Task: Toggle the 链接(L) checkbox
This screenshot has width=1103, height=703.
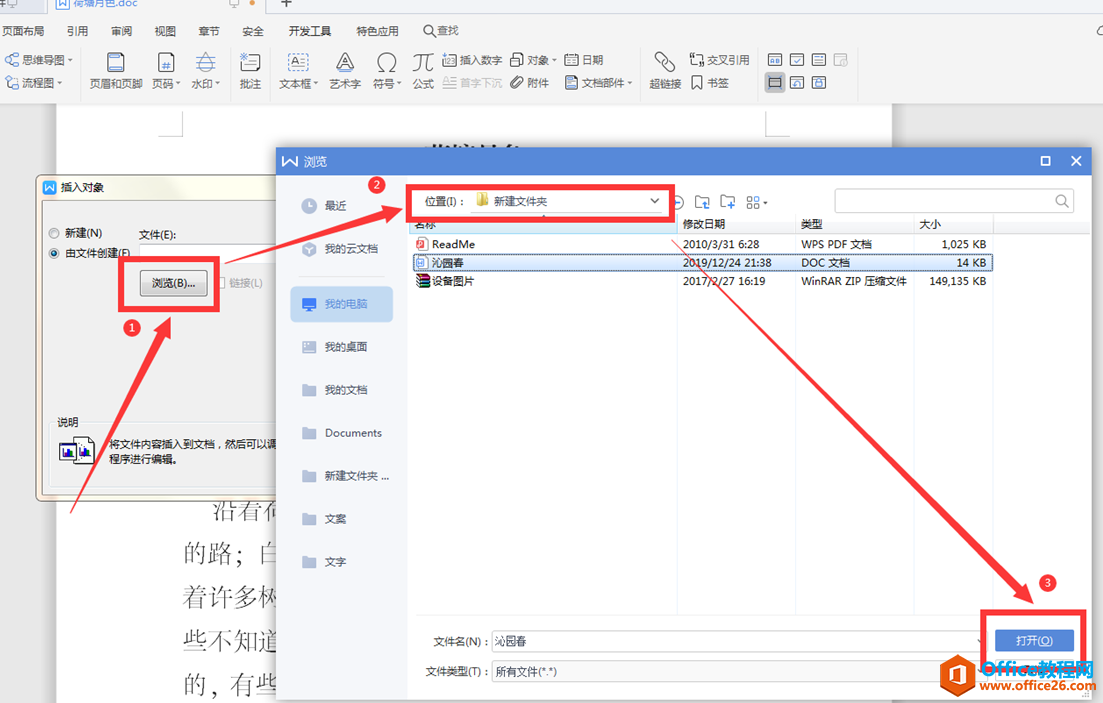Action: coord(222,283)
